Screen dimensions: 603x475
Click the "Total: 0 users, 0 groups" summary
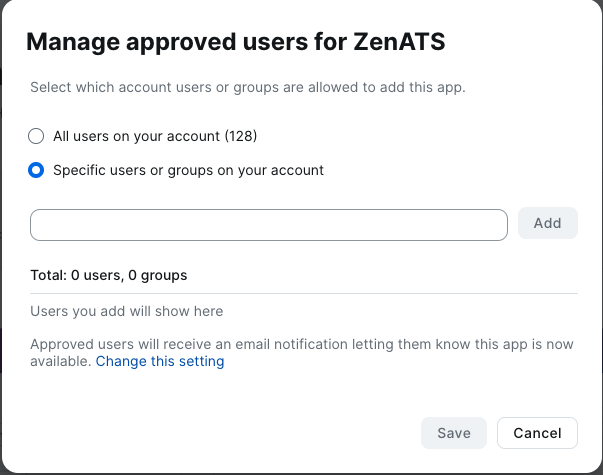[x=109, y=275]
